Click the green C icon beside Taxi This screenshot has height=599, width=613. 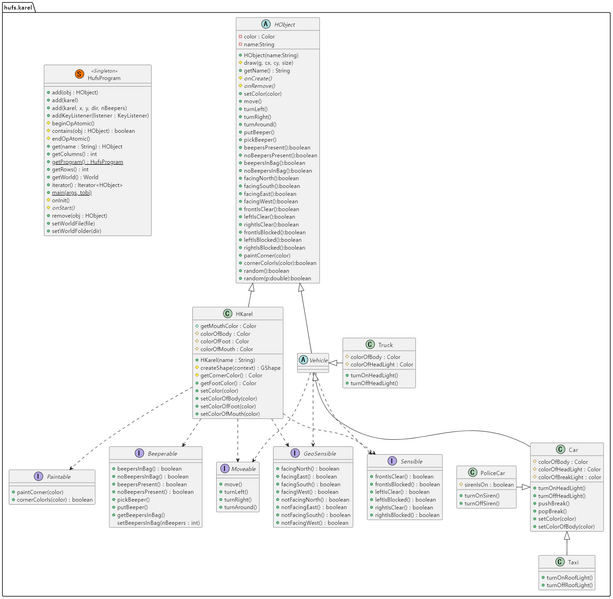click(559, 562)
